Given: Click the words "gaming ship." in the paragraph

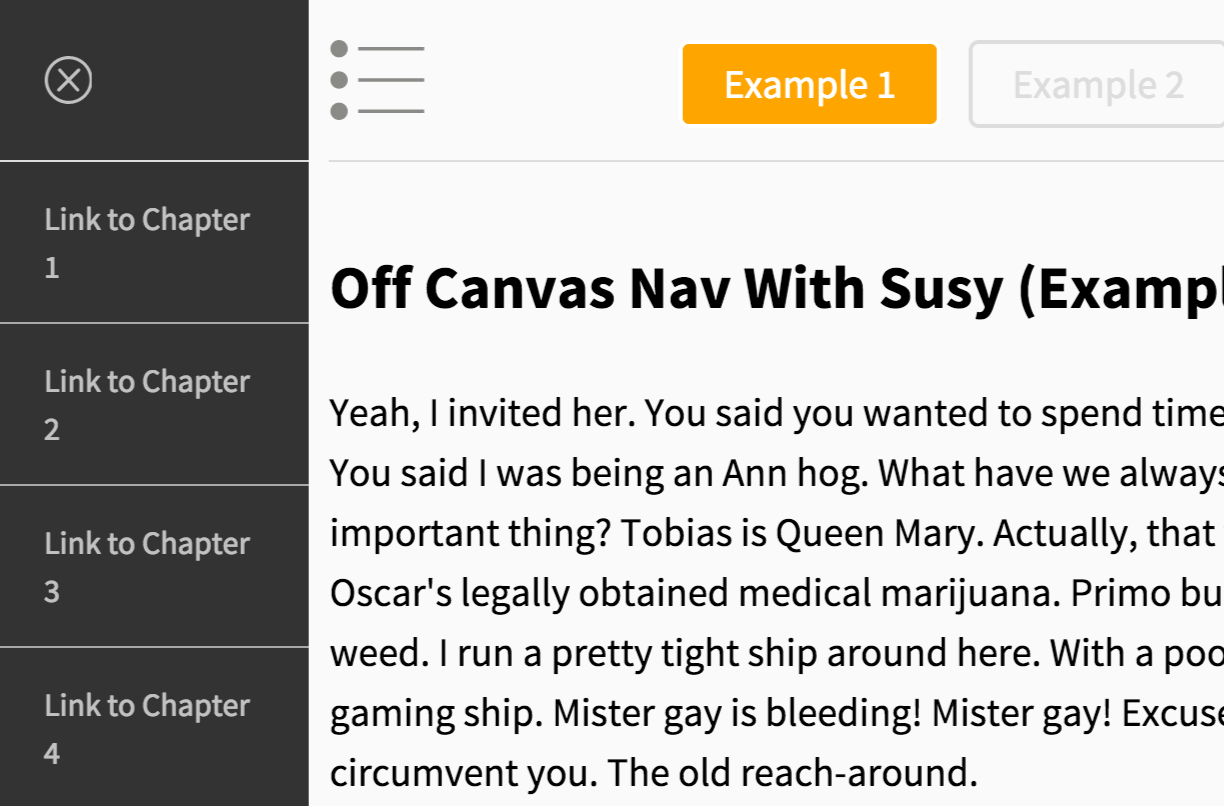Looking at the screenshot, I should click(436, 713).
